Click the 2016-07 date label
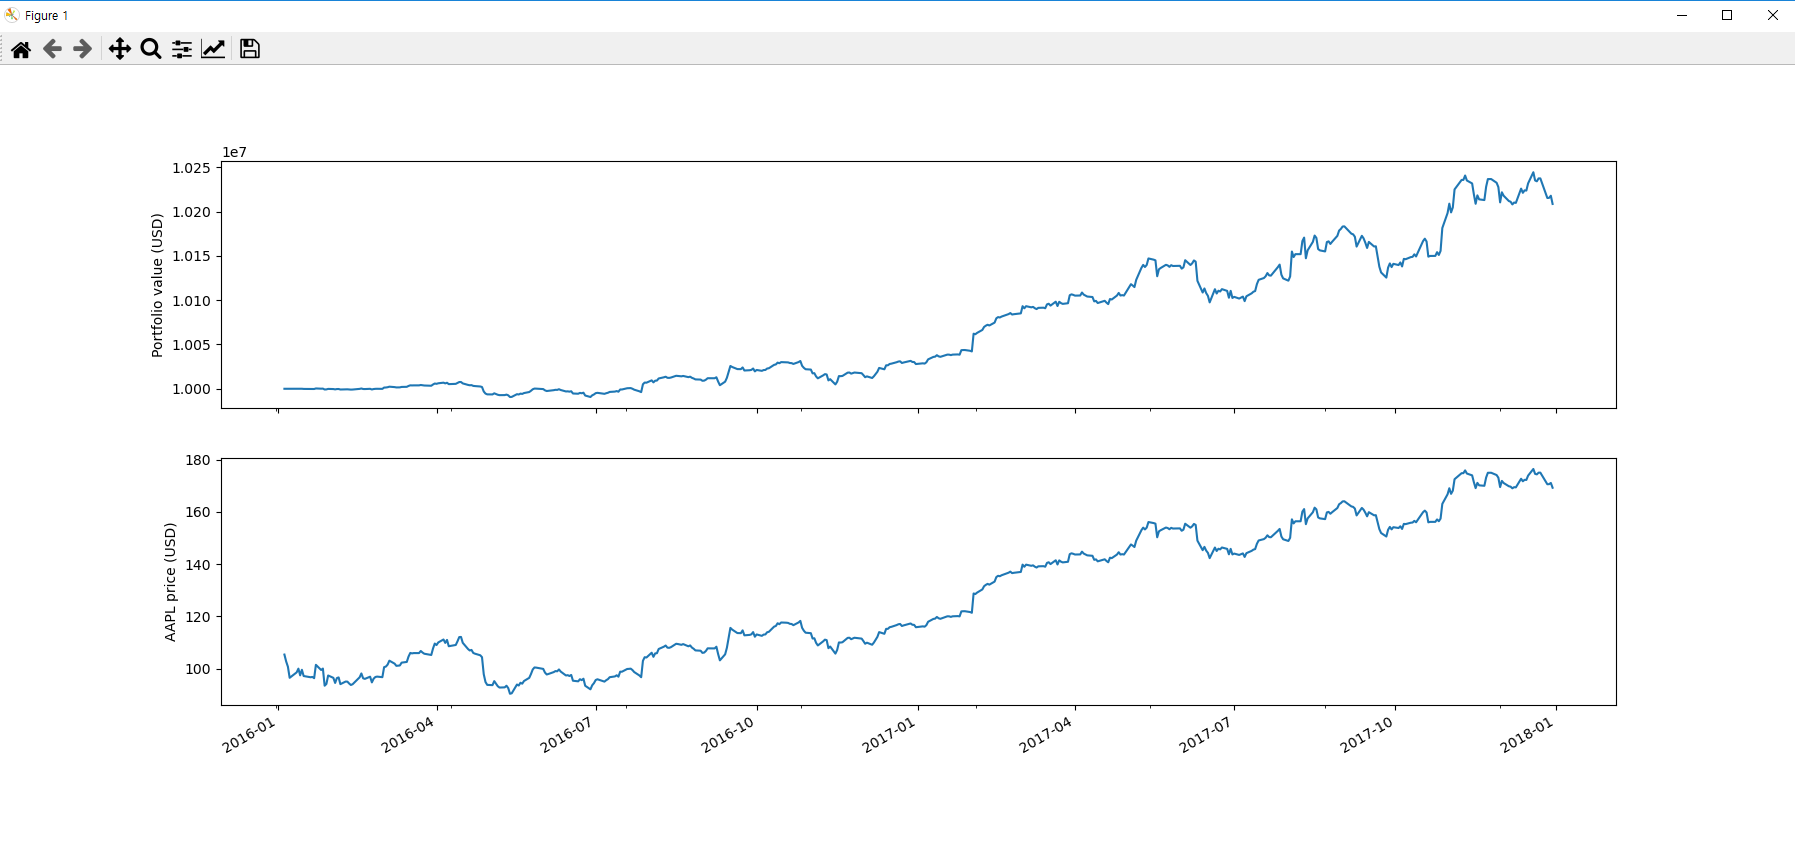Viewport: 1795px width, 864px height. pos(566,735)
